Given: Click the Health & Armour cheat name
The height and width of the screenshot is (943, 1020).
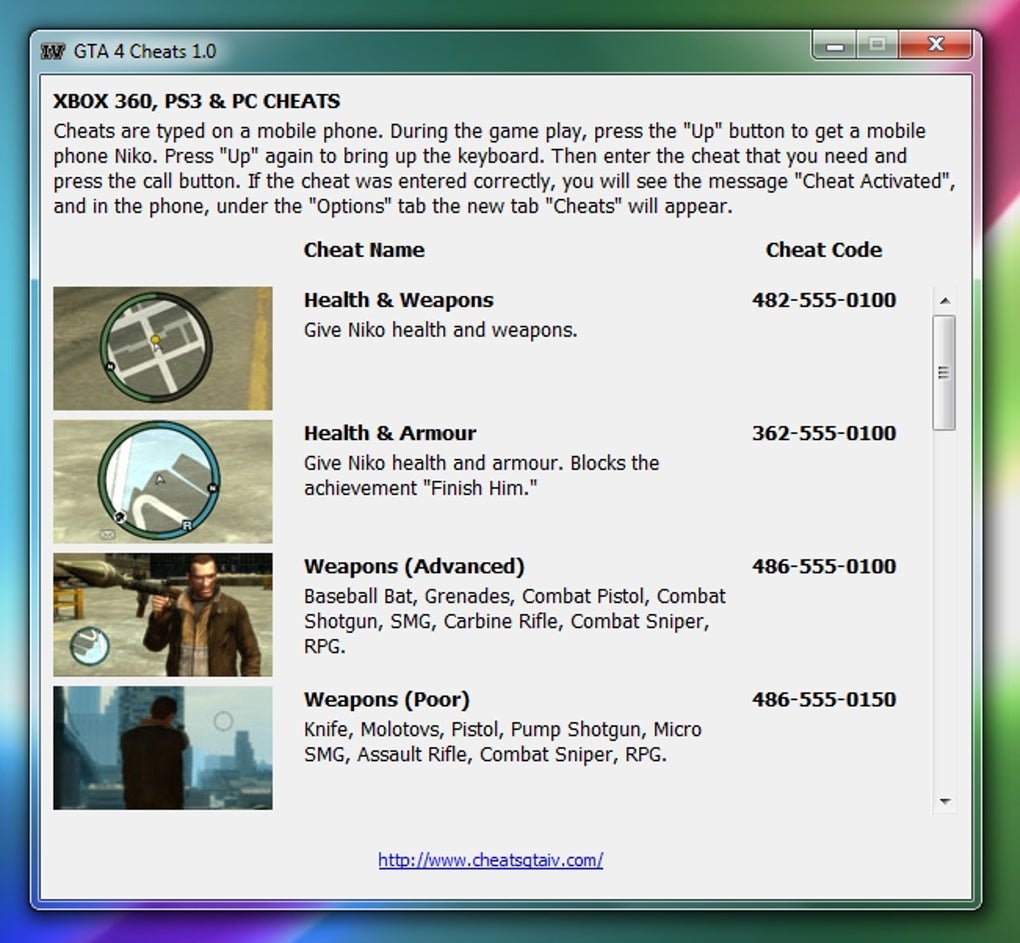Looking at the screenshot, I should 390,433.
